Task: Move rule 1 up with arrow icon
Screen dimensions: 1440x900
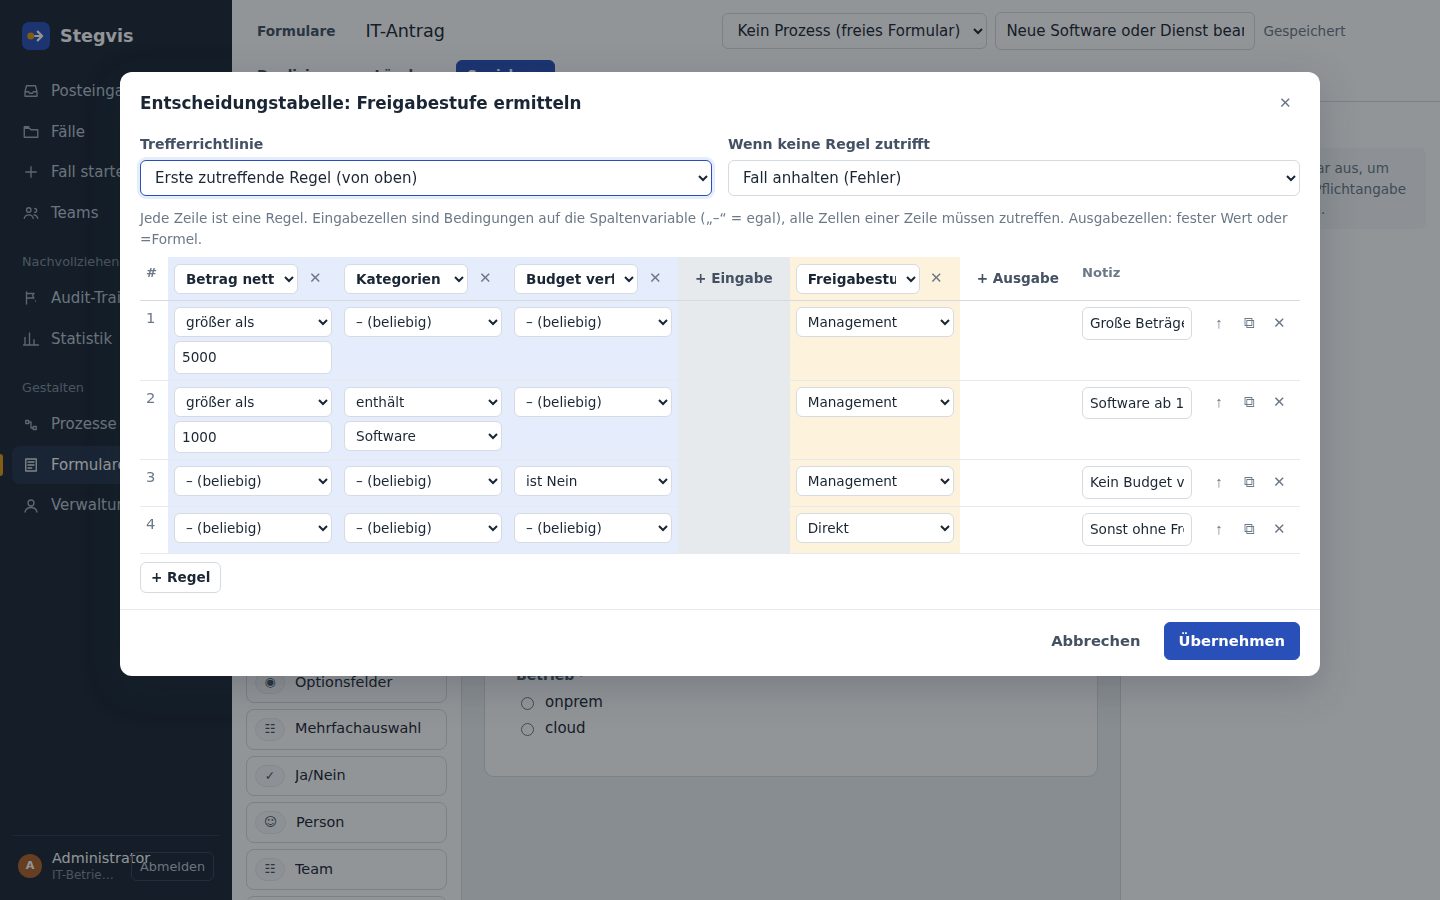Action: coord(1218,323)
